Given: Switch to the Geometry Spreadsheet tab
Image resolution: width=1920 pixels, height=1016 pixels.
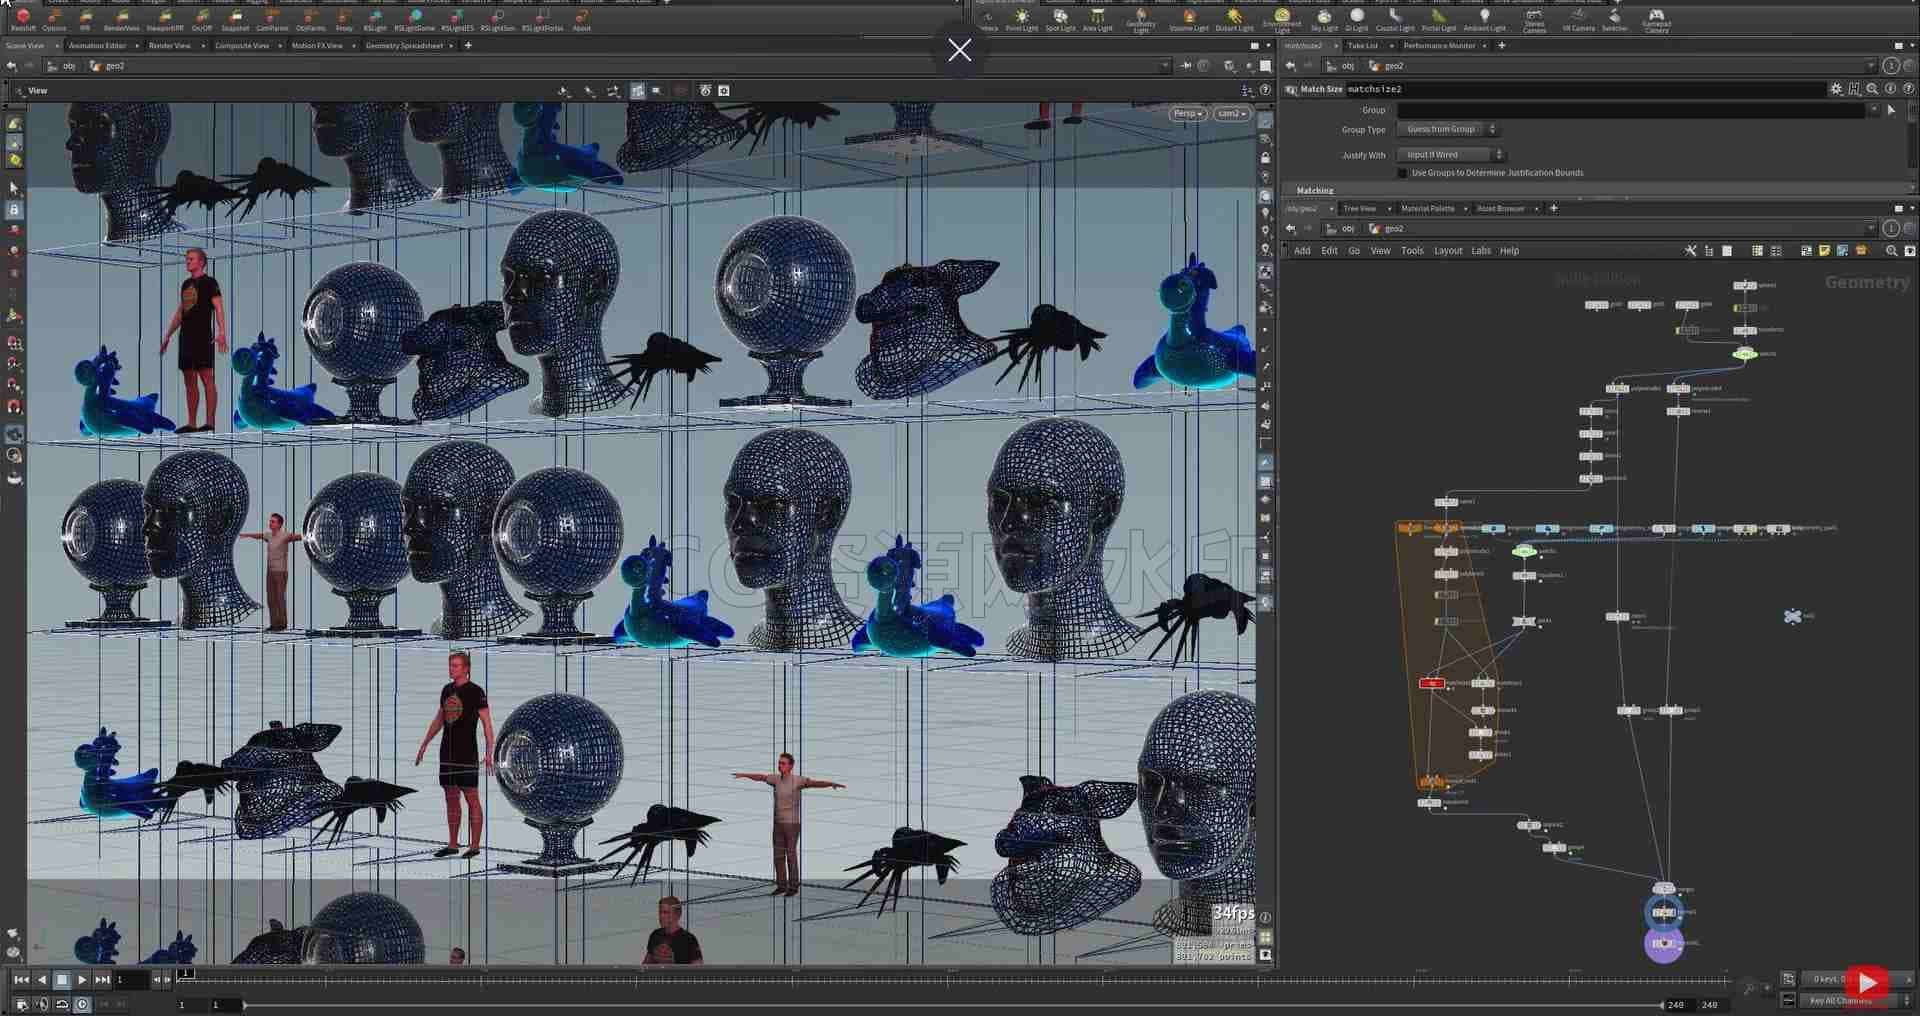Looking at the screenshot, I should tap(404, 46).
